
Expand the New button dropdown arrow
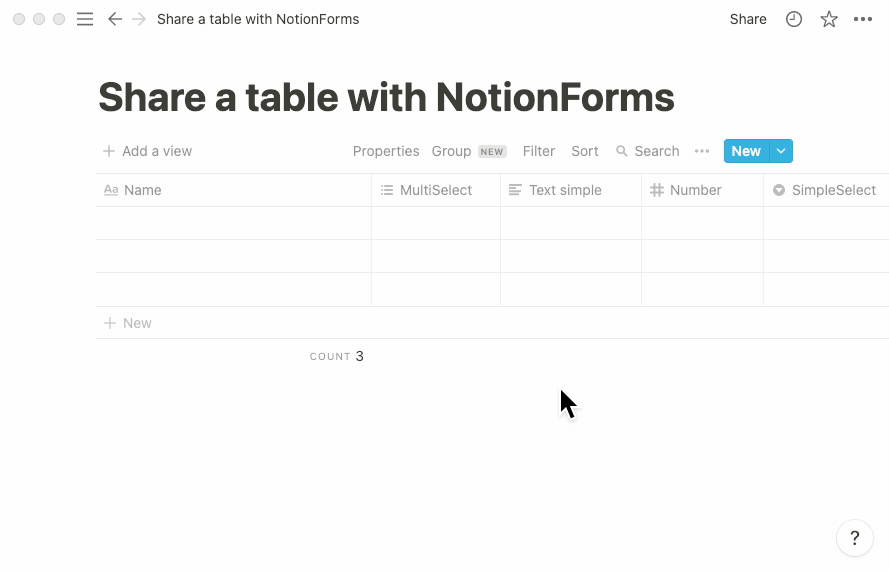pyautogui.click(x=782, y=151)
